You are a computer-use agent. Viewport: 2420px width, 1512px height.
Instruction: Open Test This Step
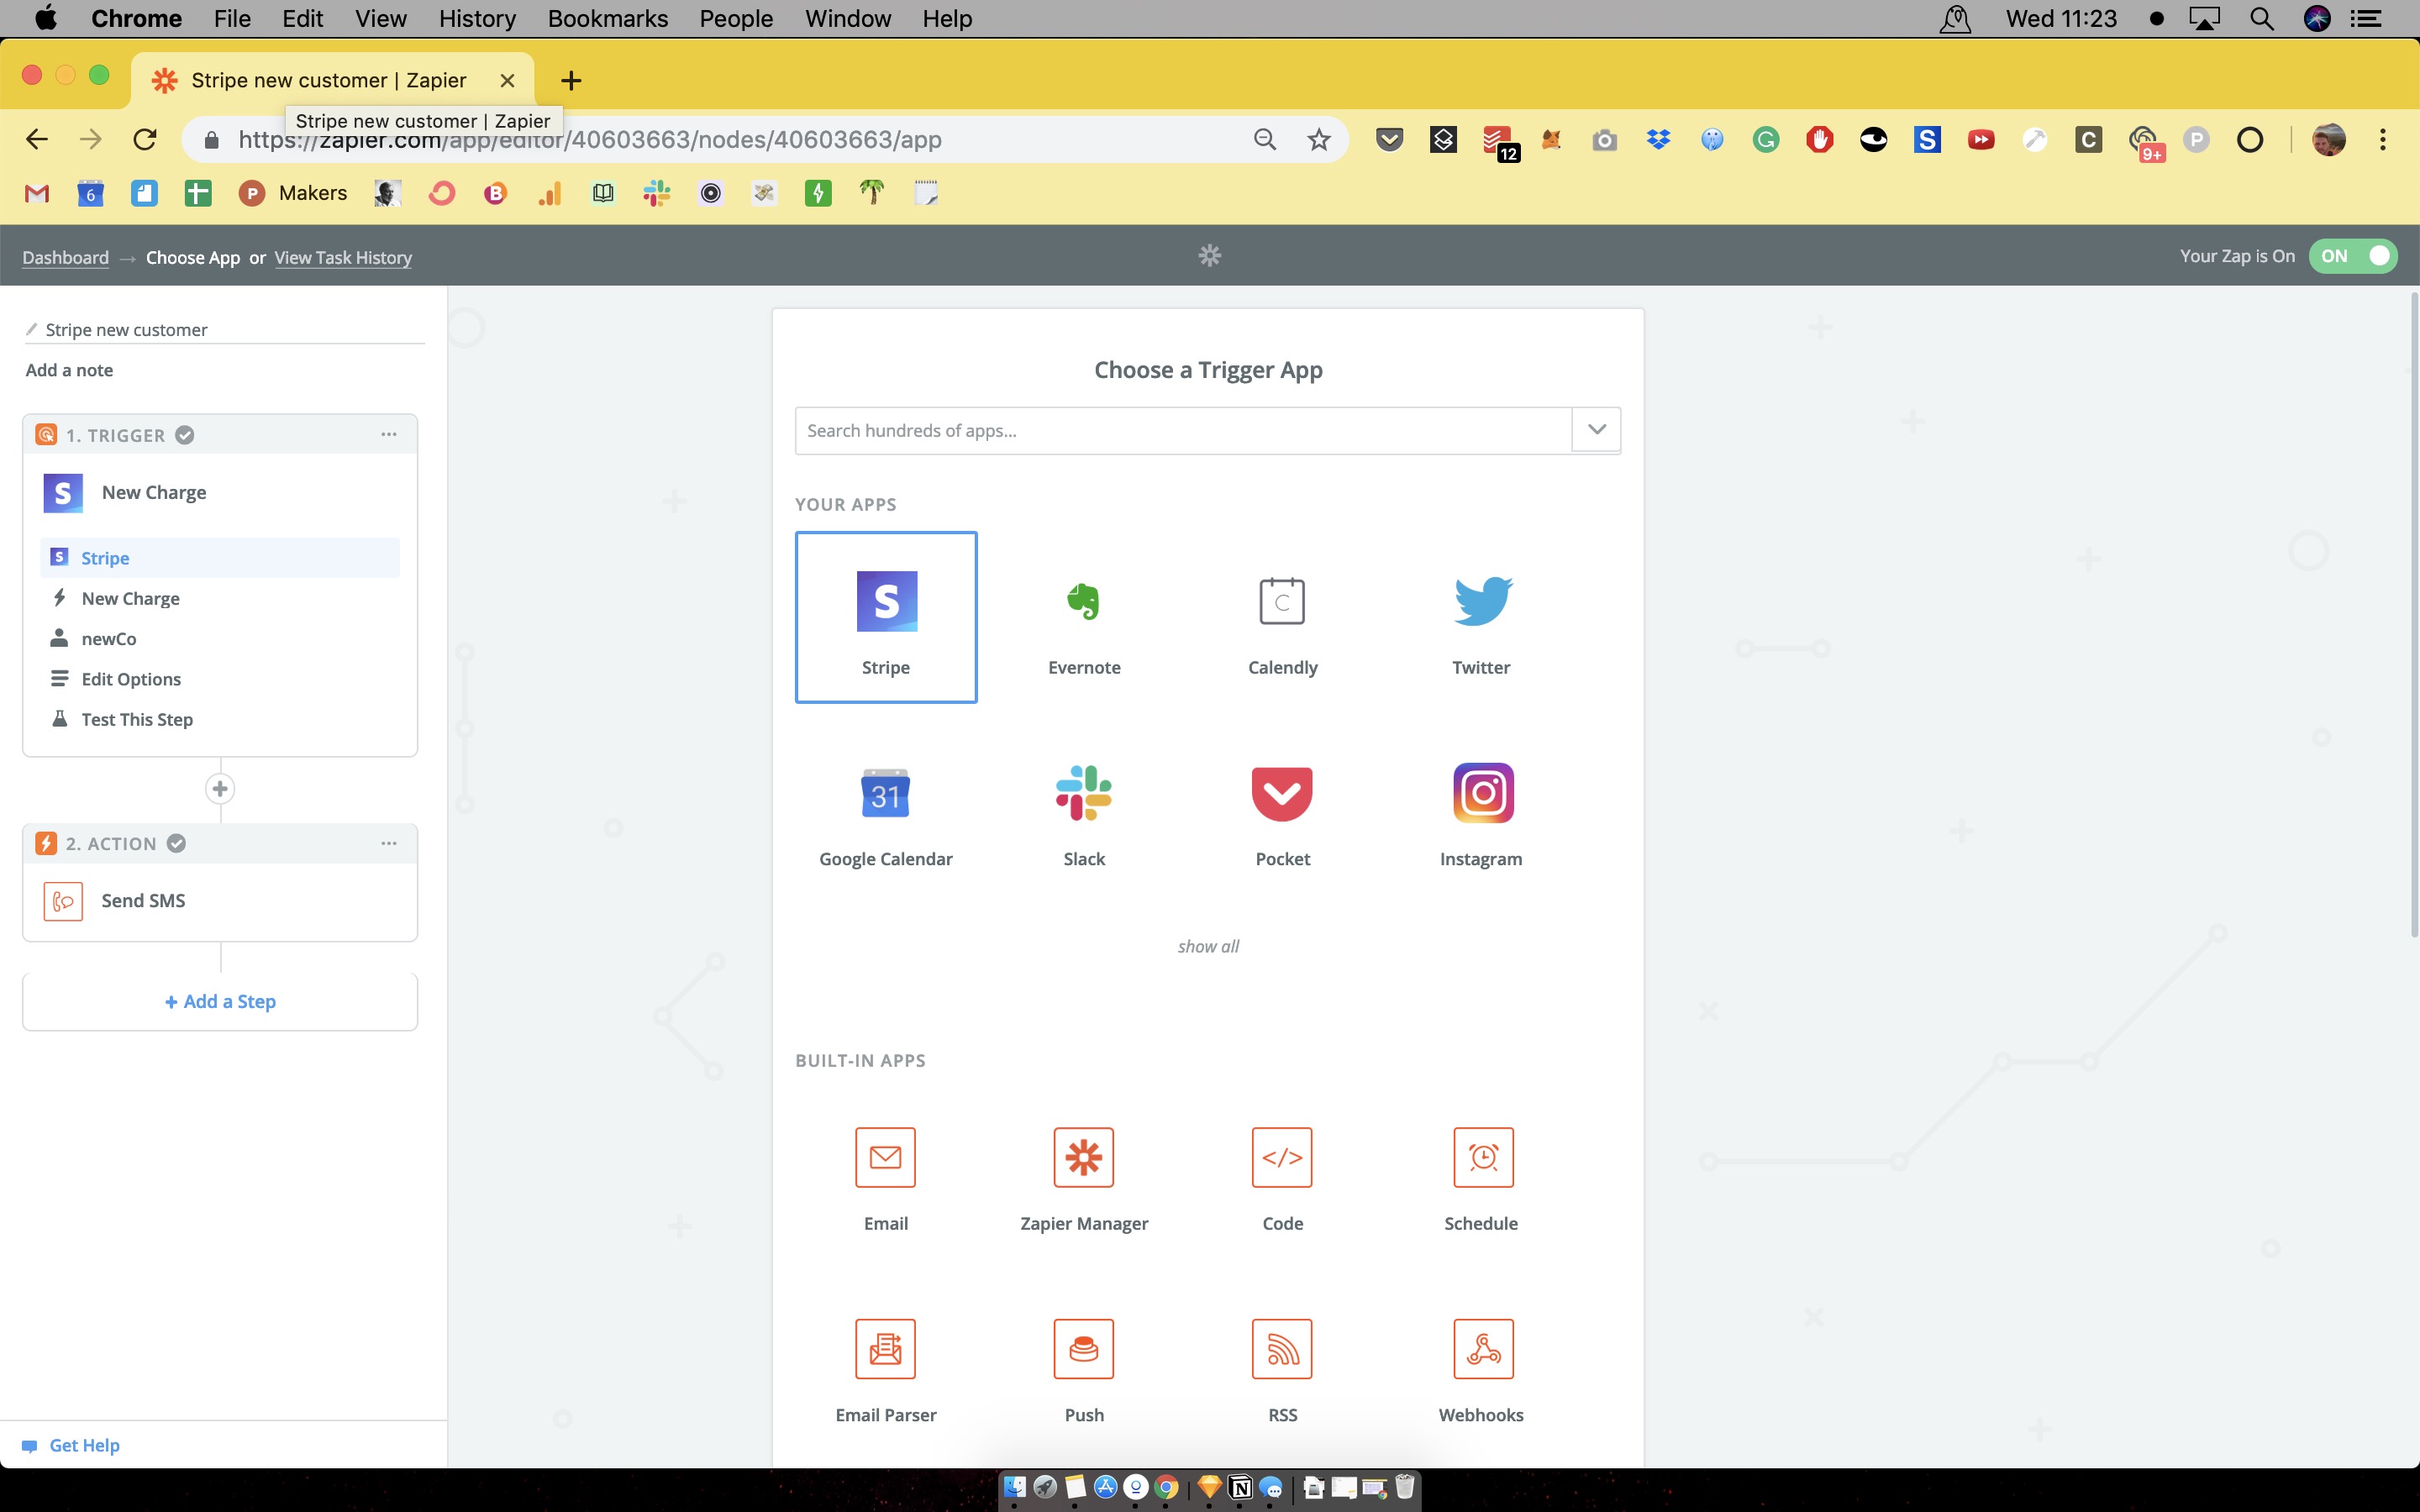tap(220, 719)
